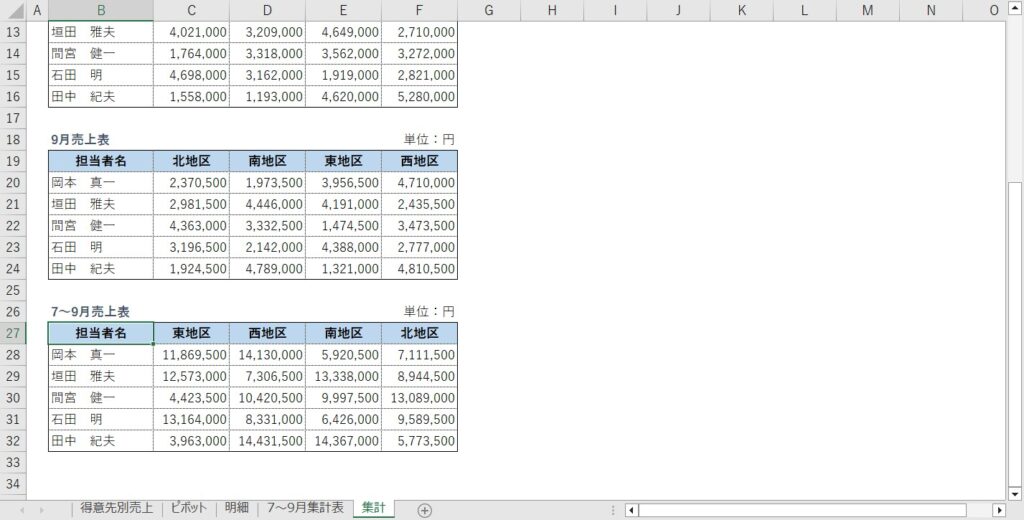Click the Select All corner triangle
Image resolution: width=1024 pixels, height=520 pixels.
[x=13, y=10]
